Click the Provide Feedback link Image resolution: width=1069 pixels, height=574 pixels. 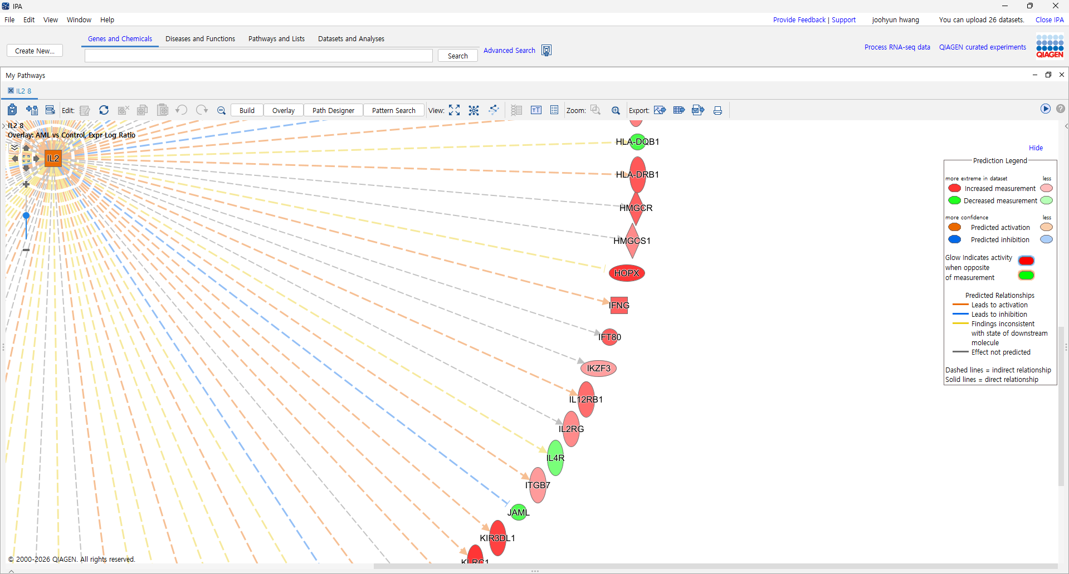[799, 20]
